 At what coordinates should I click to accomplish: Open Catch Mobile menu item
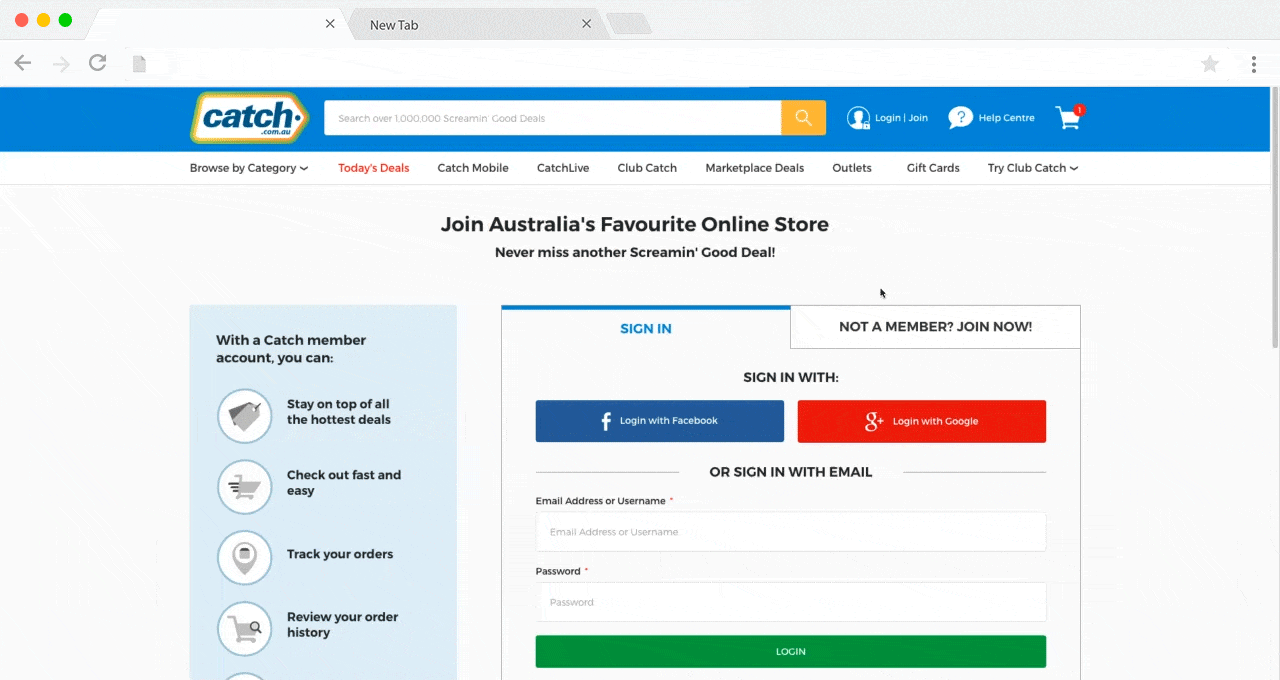pos(473,168)
